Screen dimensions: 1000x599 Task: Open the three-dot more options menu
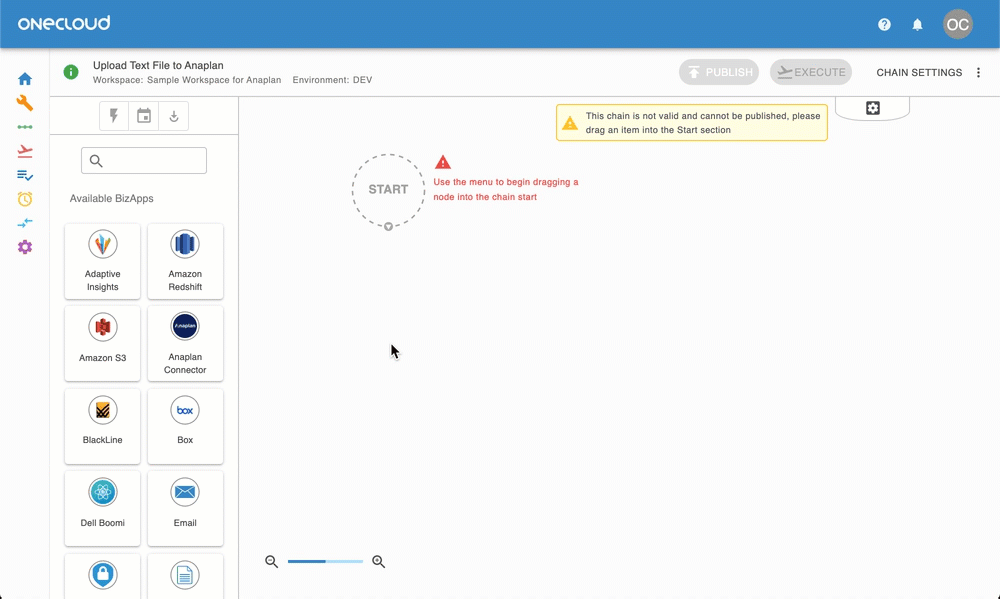(978, 73)
